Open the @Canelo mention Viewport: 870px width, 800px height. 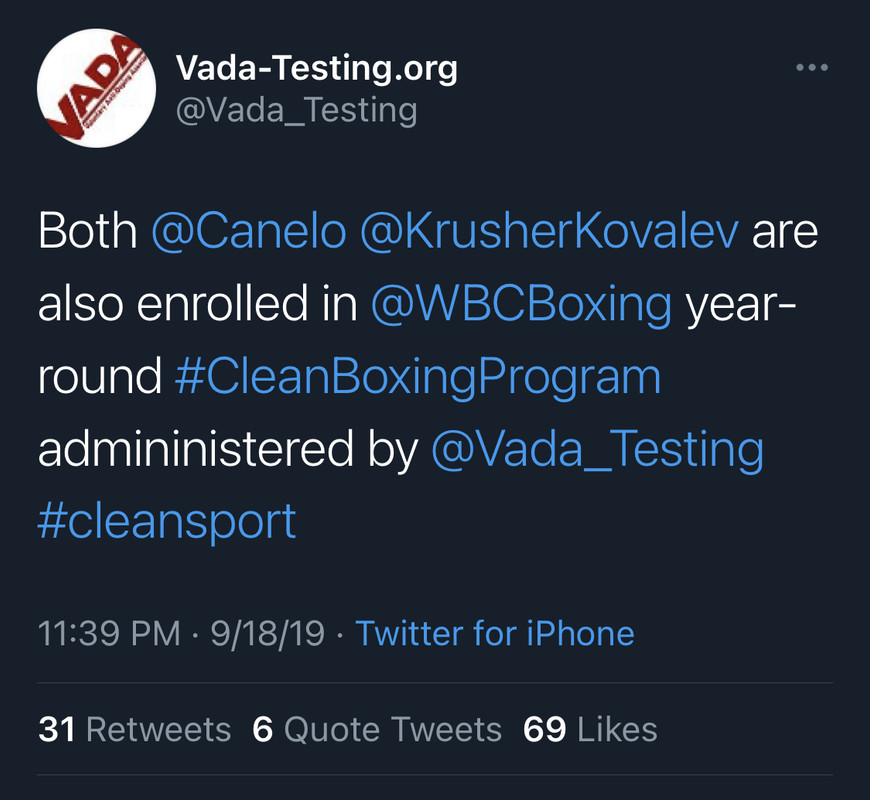click(x=248, y=232)
